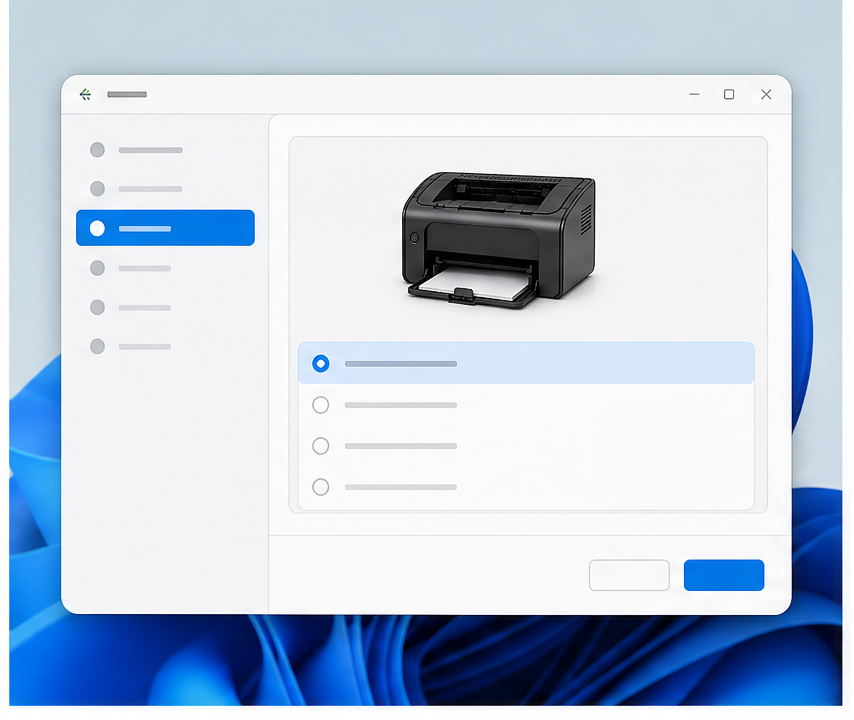Click the white outlined secondary button

coord(629,575)
